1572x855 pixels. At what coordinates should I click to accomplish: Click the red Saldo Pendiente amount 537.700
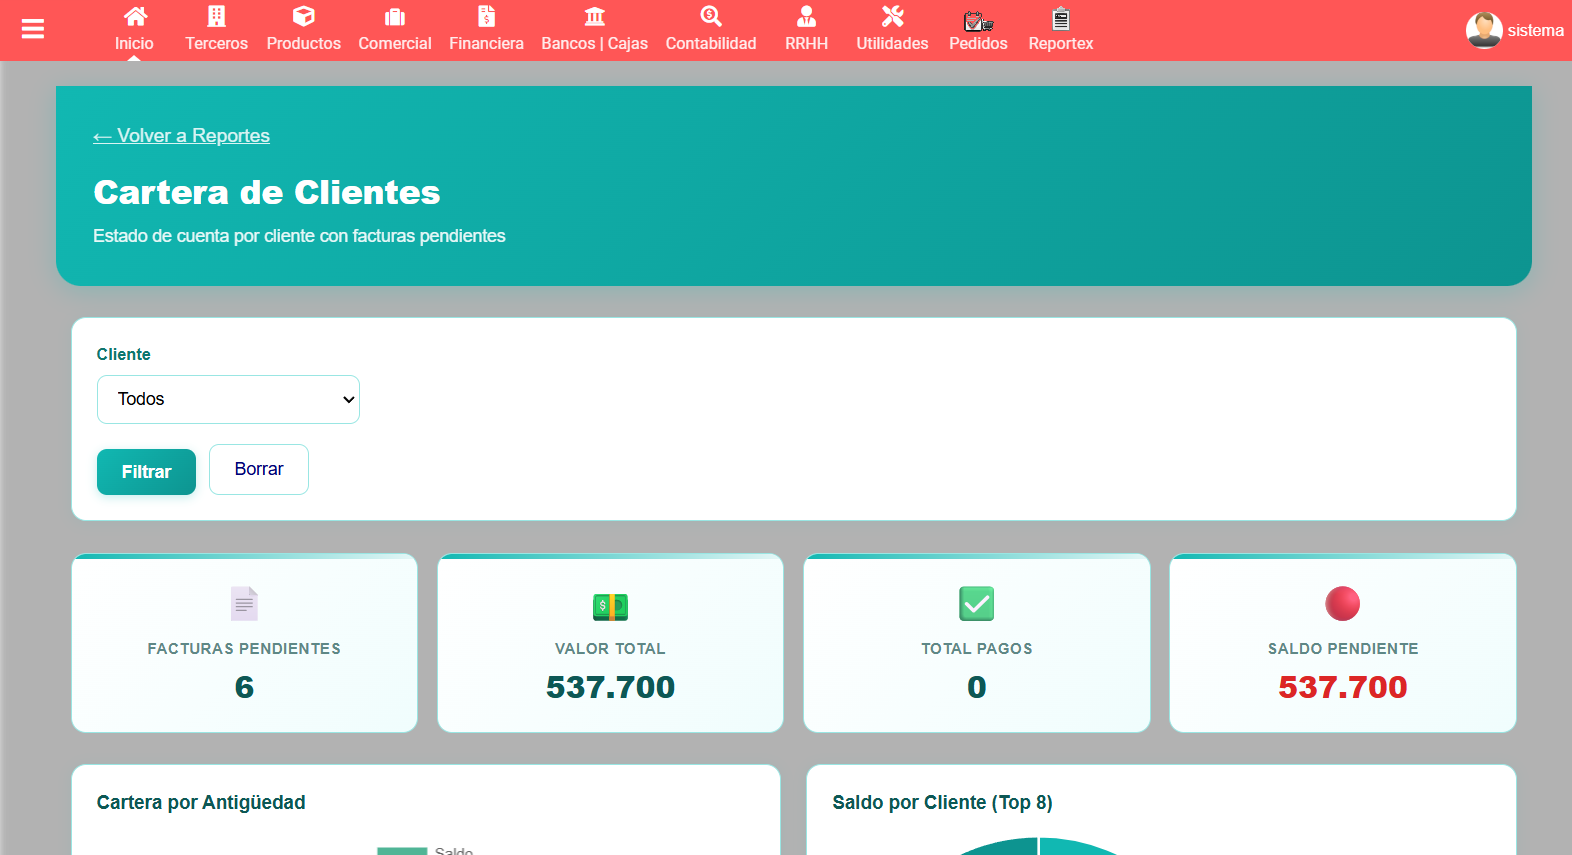tap(1343, 687)
